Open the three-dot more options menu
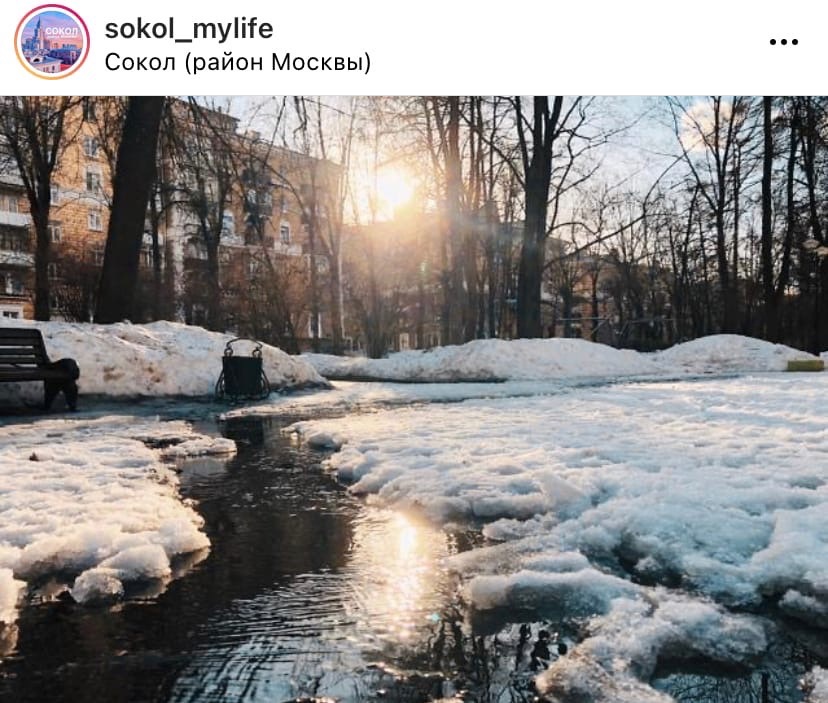This screenshot has height=703, width=828. pyautogui.click(x=784, y=42)
